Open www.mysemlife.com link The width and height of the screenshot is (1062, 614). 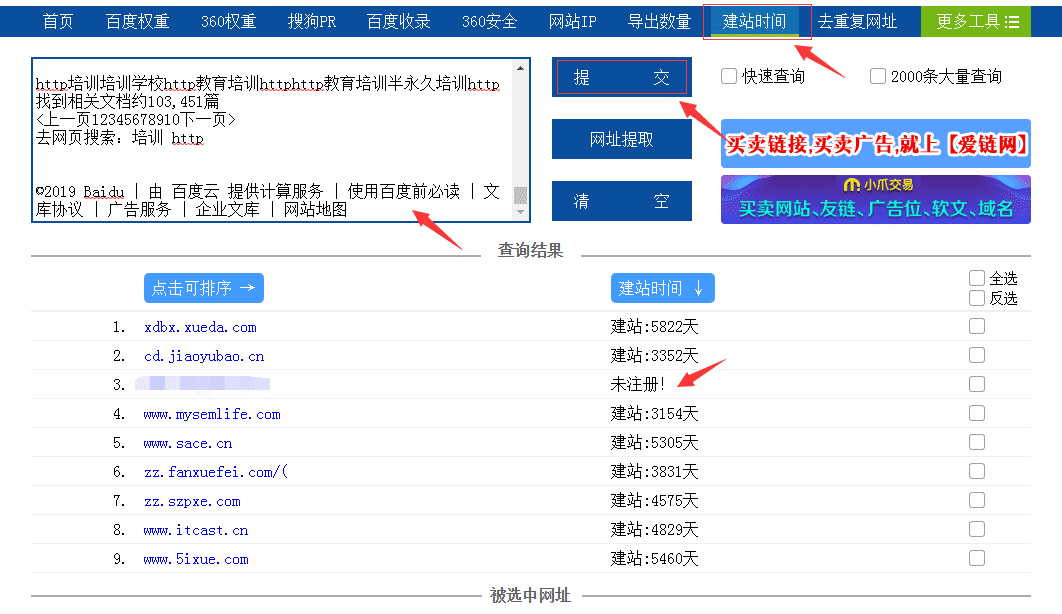point(212,414)
